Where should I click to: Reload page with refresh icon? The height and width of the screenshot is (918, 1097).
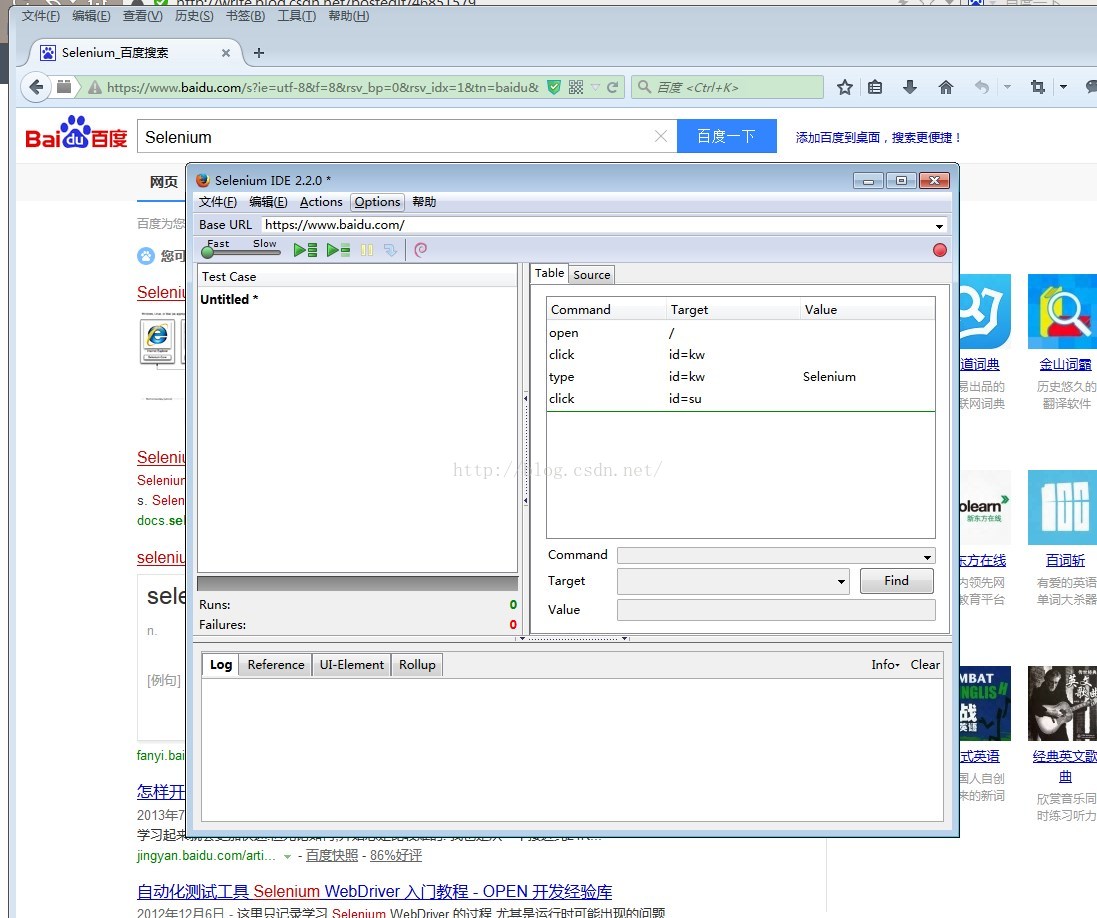pos(612,87)
